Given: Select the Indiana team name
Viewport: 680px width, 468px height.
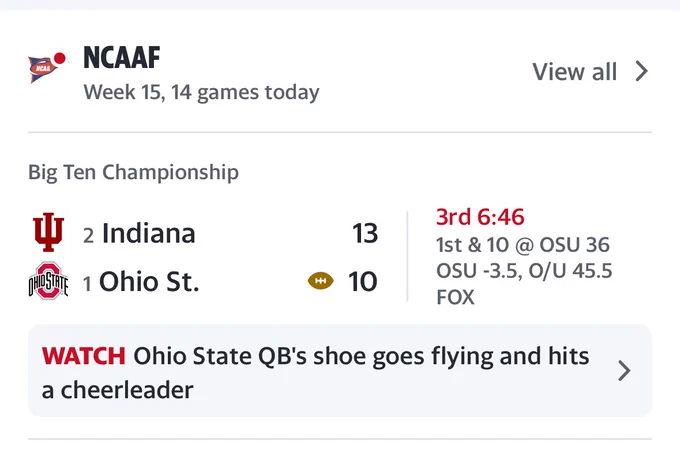Looking at the screenshot, I should (149, 233).
